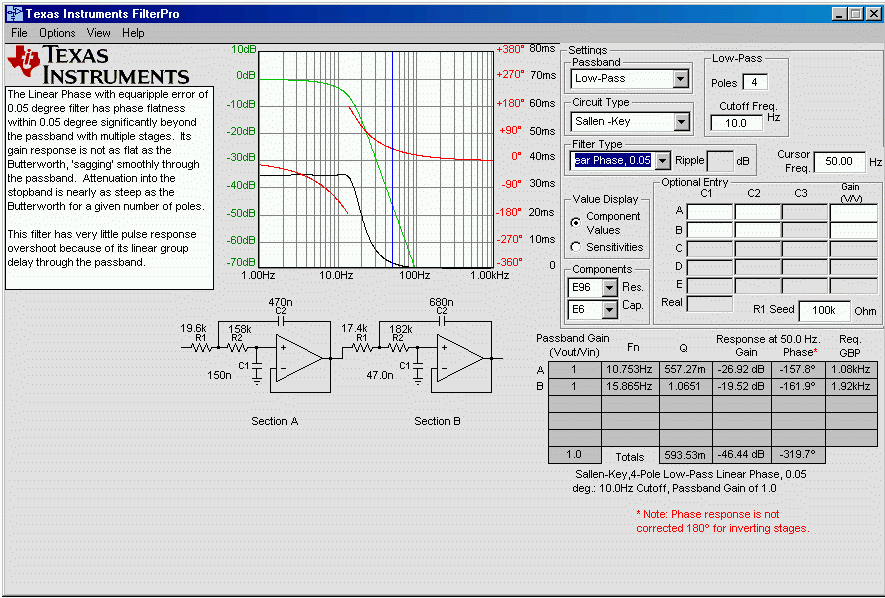The width and height of the screenshot is (885, 598).
Task: Click the Totals phase cell -319.7°
Action: 798,455
